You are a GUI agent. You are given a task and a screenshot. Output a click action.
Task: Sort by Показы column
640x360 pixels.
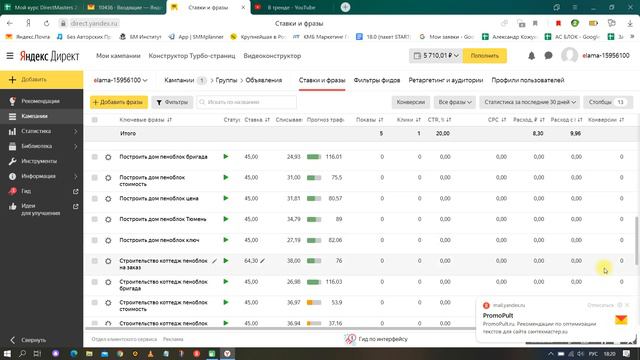[x=369, y=120]
